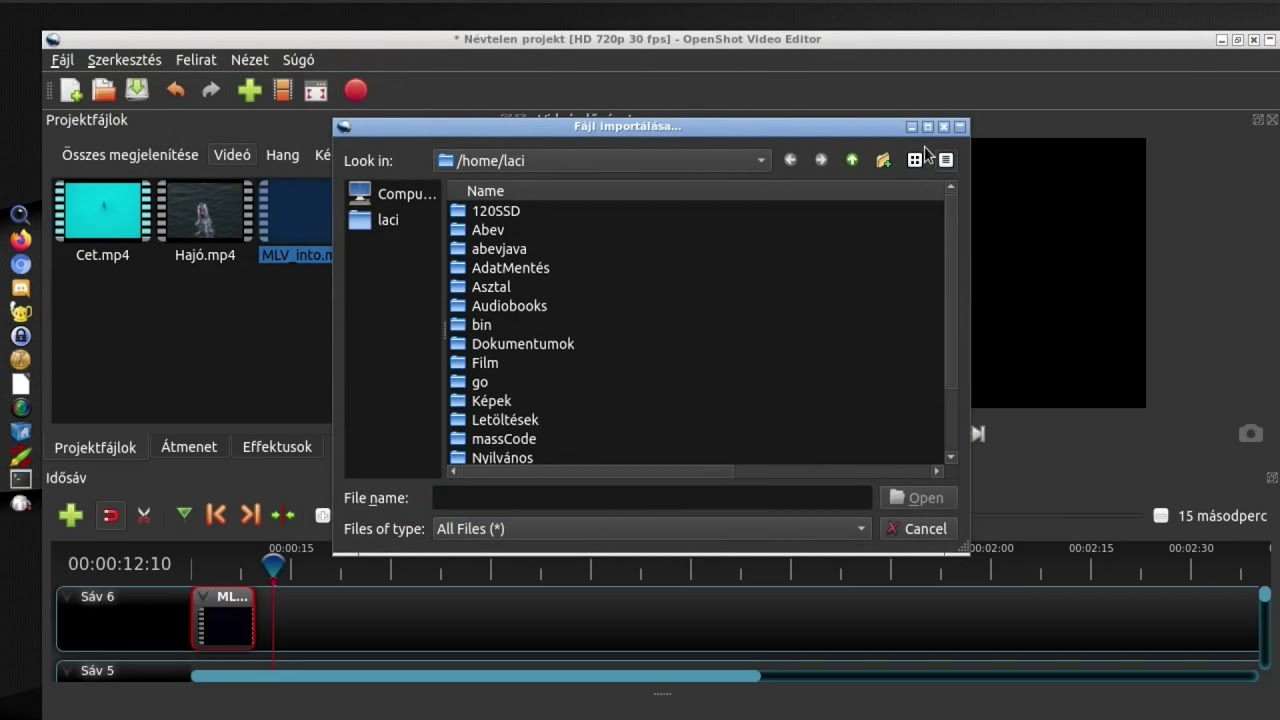Click the timeline horizontal scrollbar
The width and height of the screenshot is (1280, 720).
pos(475,677)
